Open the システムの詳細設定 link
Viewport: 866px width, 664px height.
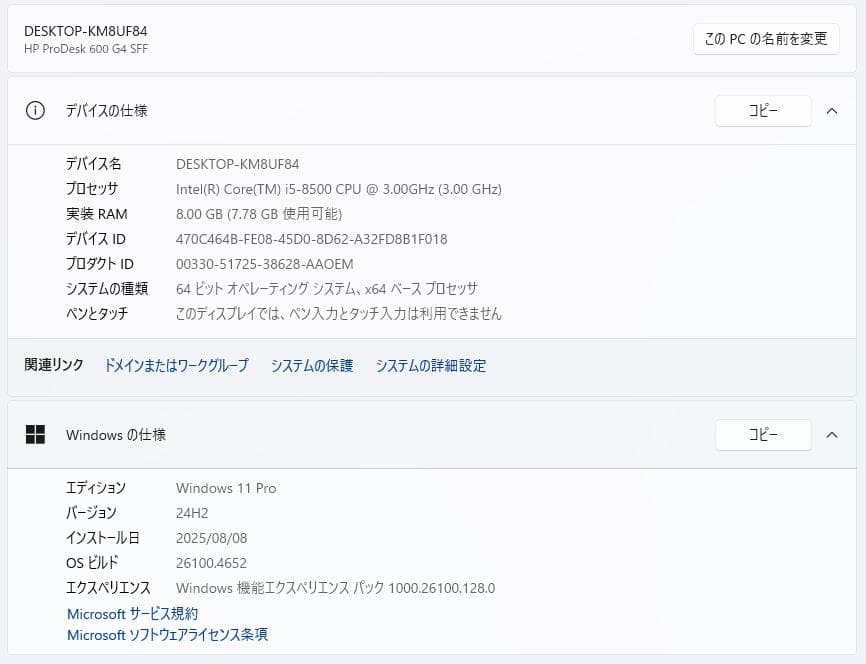[430, 366]
